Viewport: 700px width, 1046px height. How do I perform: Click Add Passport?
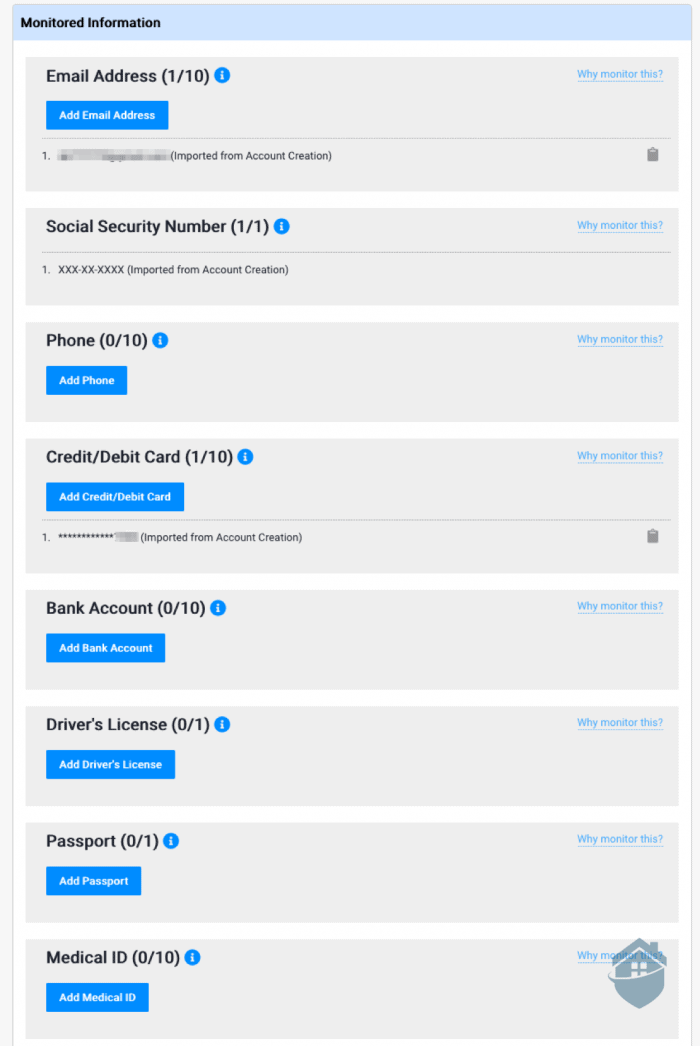pyautogui.click(x=93, y=881)
